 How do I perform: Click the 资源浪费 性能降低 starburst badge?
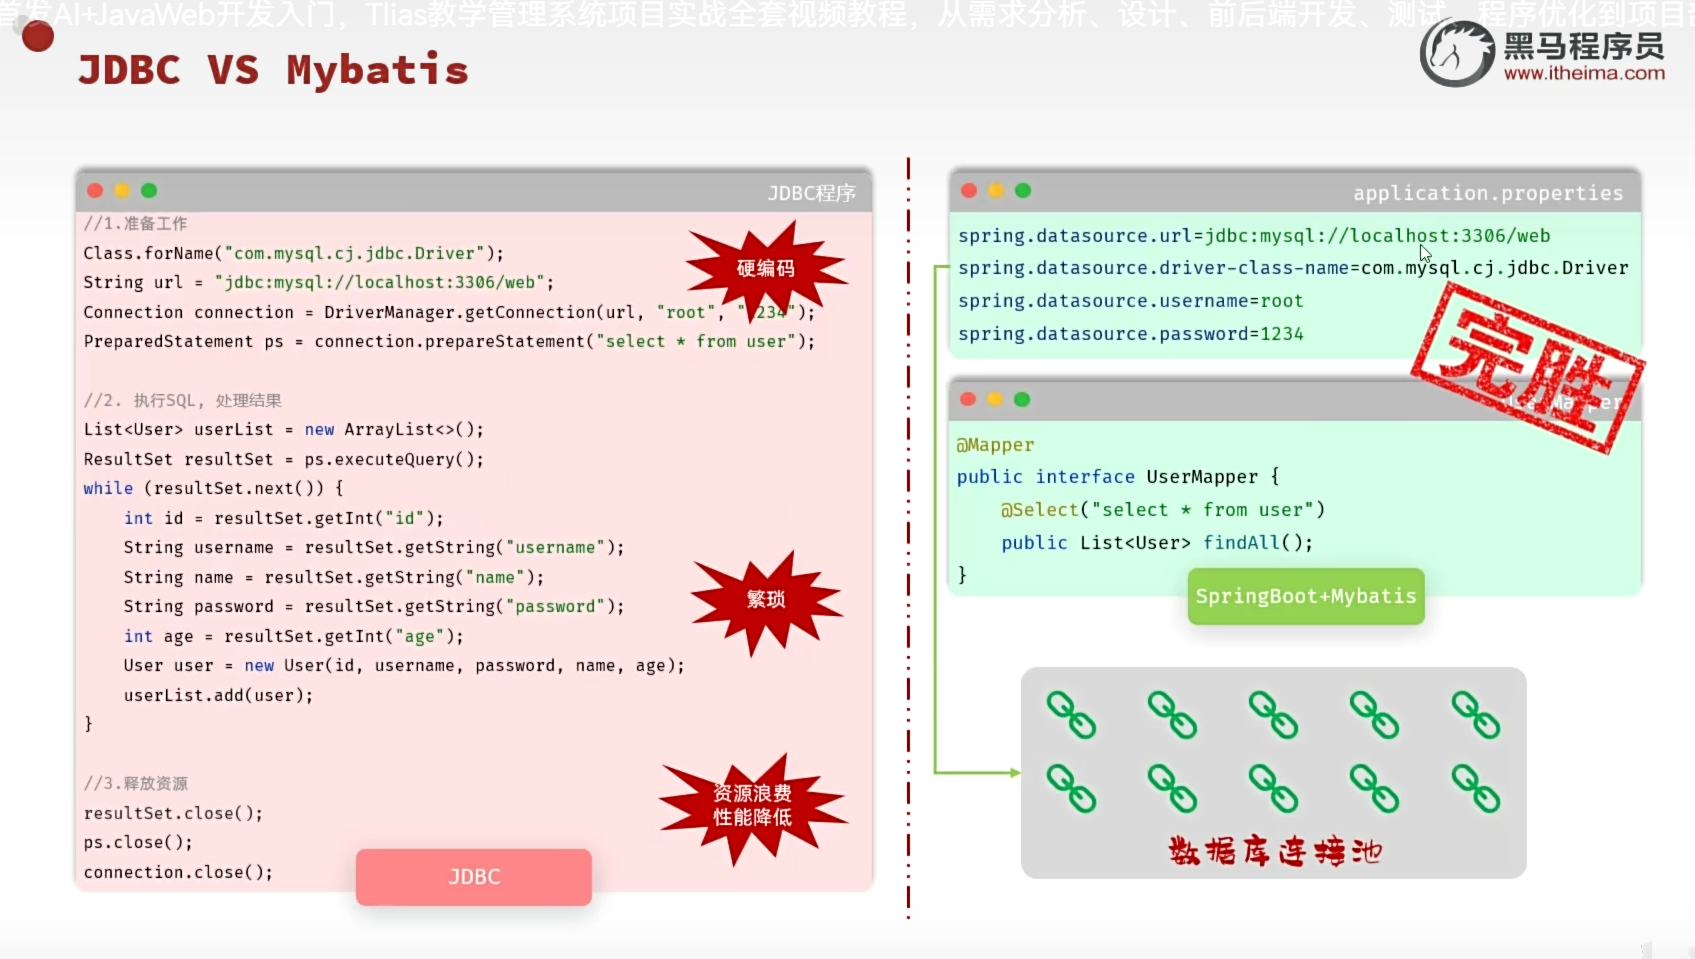[x=752, y=806]
